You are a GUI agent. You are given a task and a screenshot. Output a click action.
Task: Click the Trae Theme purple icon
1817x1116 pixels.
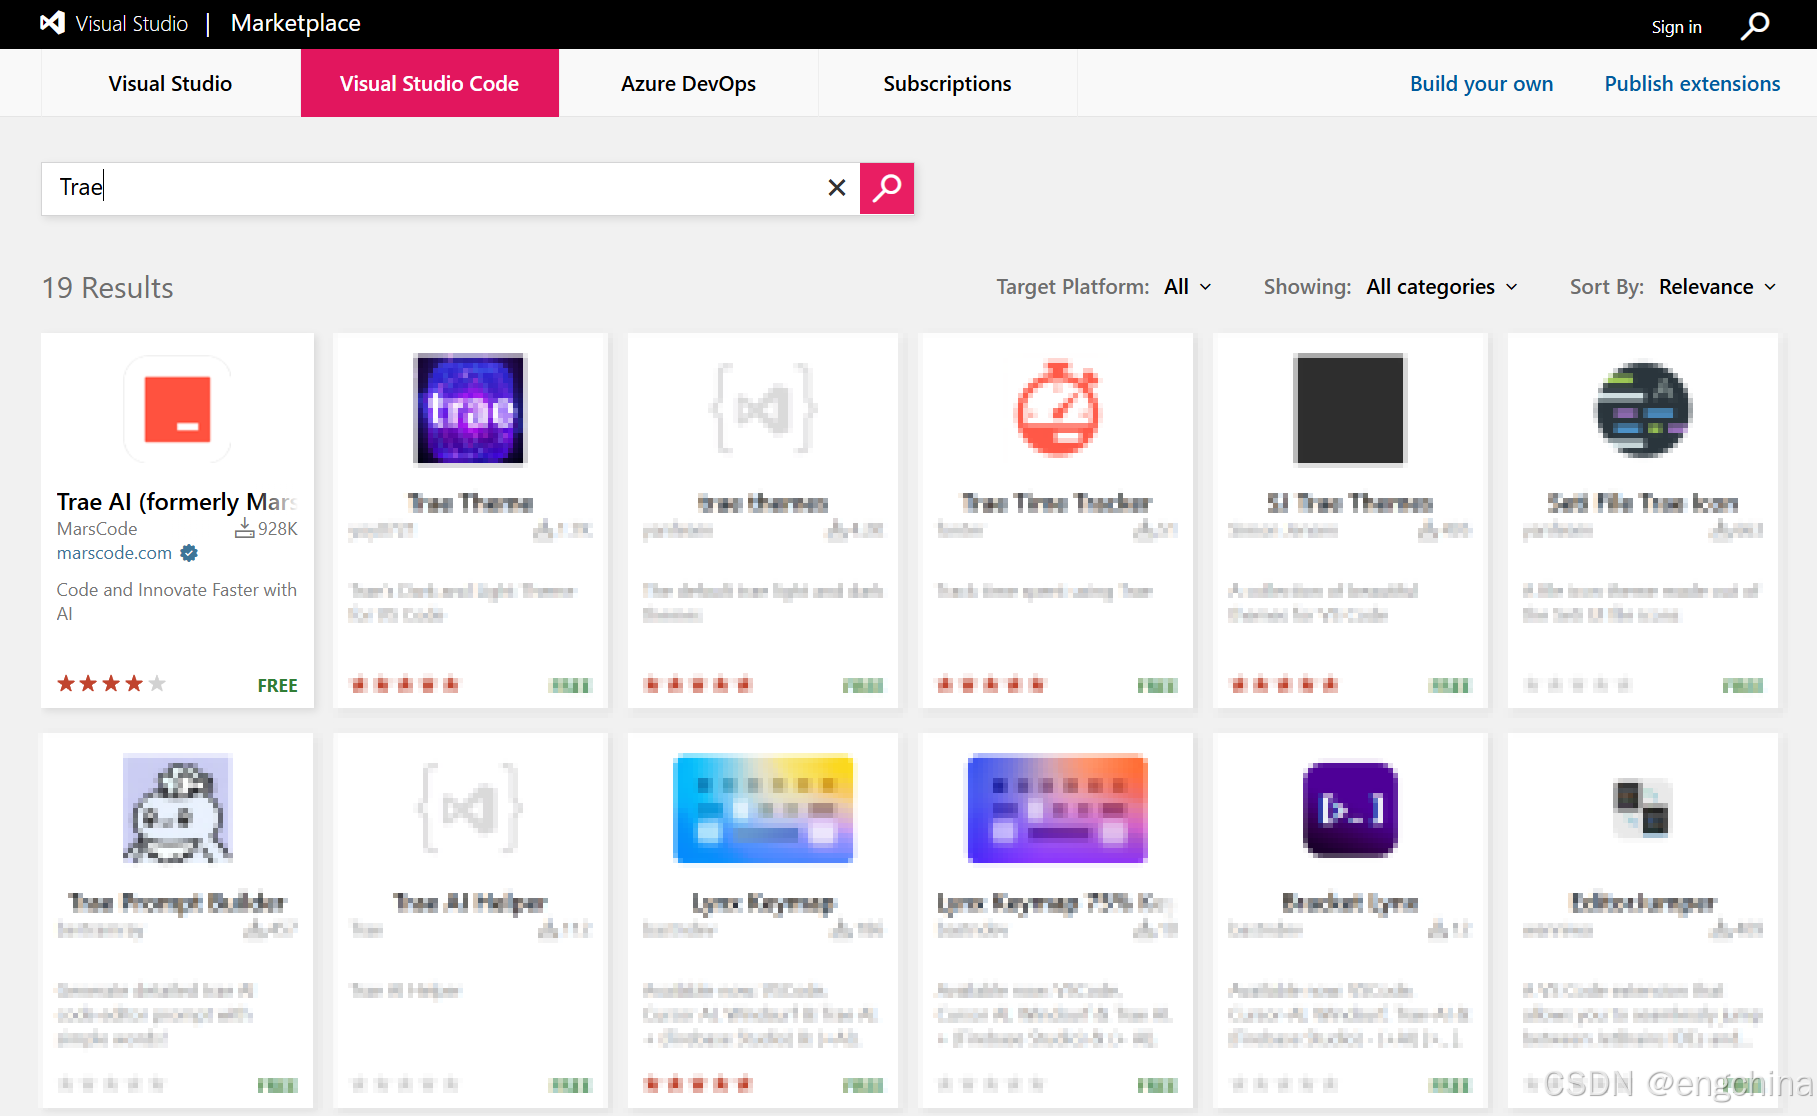[x=470, y=409]
